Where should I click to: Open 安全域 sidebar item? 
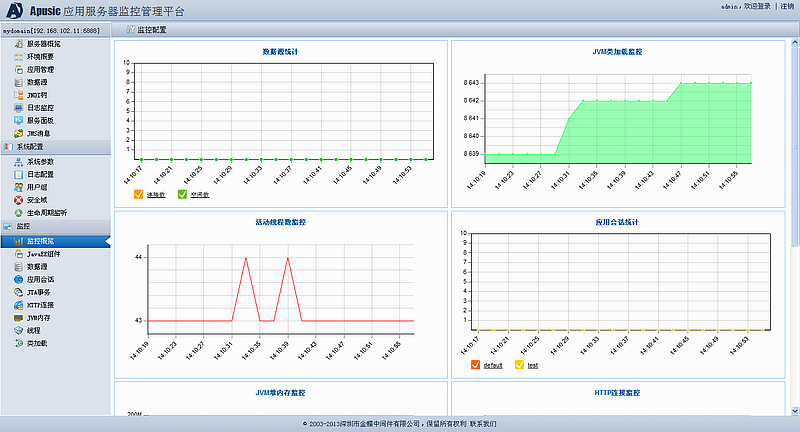click(x=37, y=200)
